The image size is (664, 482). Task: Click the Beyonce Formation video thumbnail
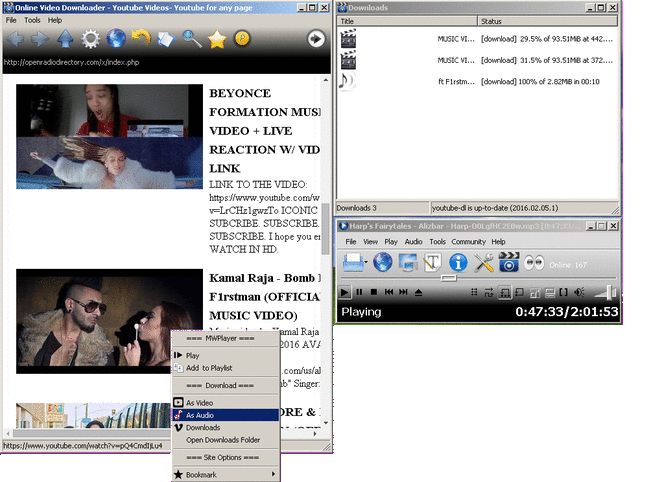click(x=109, y=136)
